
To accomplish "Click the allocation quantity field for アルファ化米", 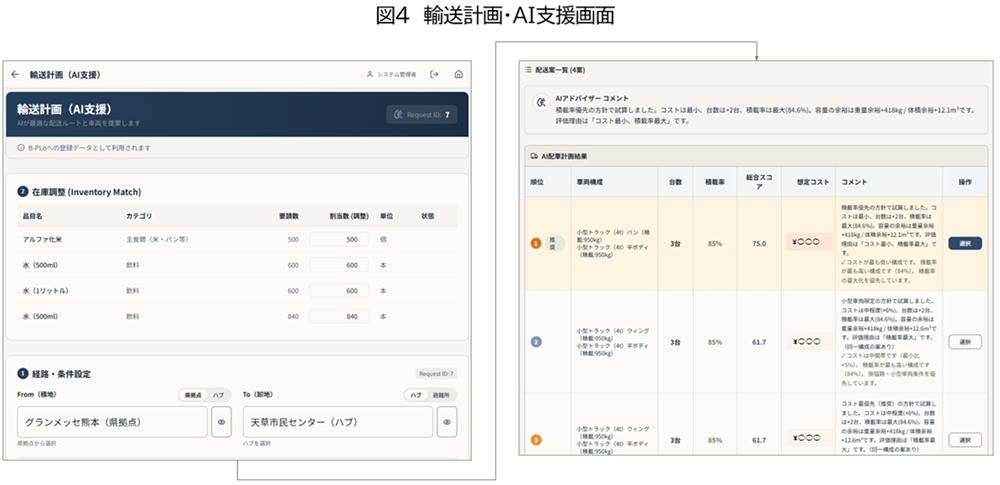I will 339,240.
